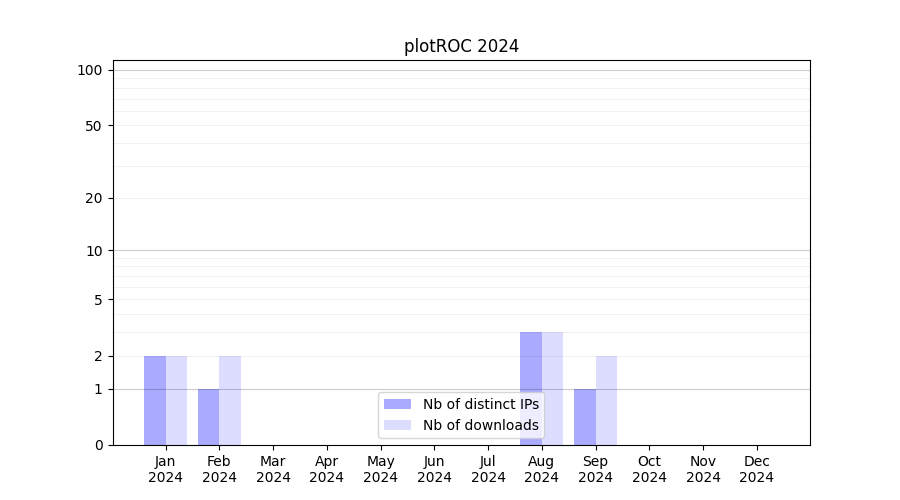Click the "100" y-axis tick label
The width and height of the screenshot is (900, 500).
pos(90,70)
